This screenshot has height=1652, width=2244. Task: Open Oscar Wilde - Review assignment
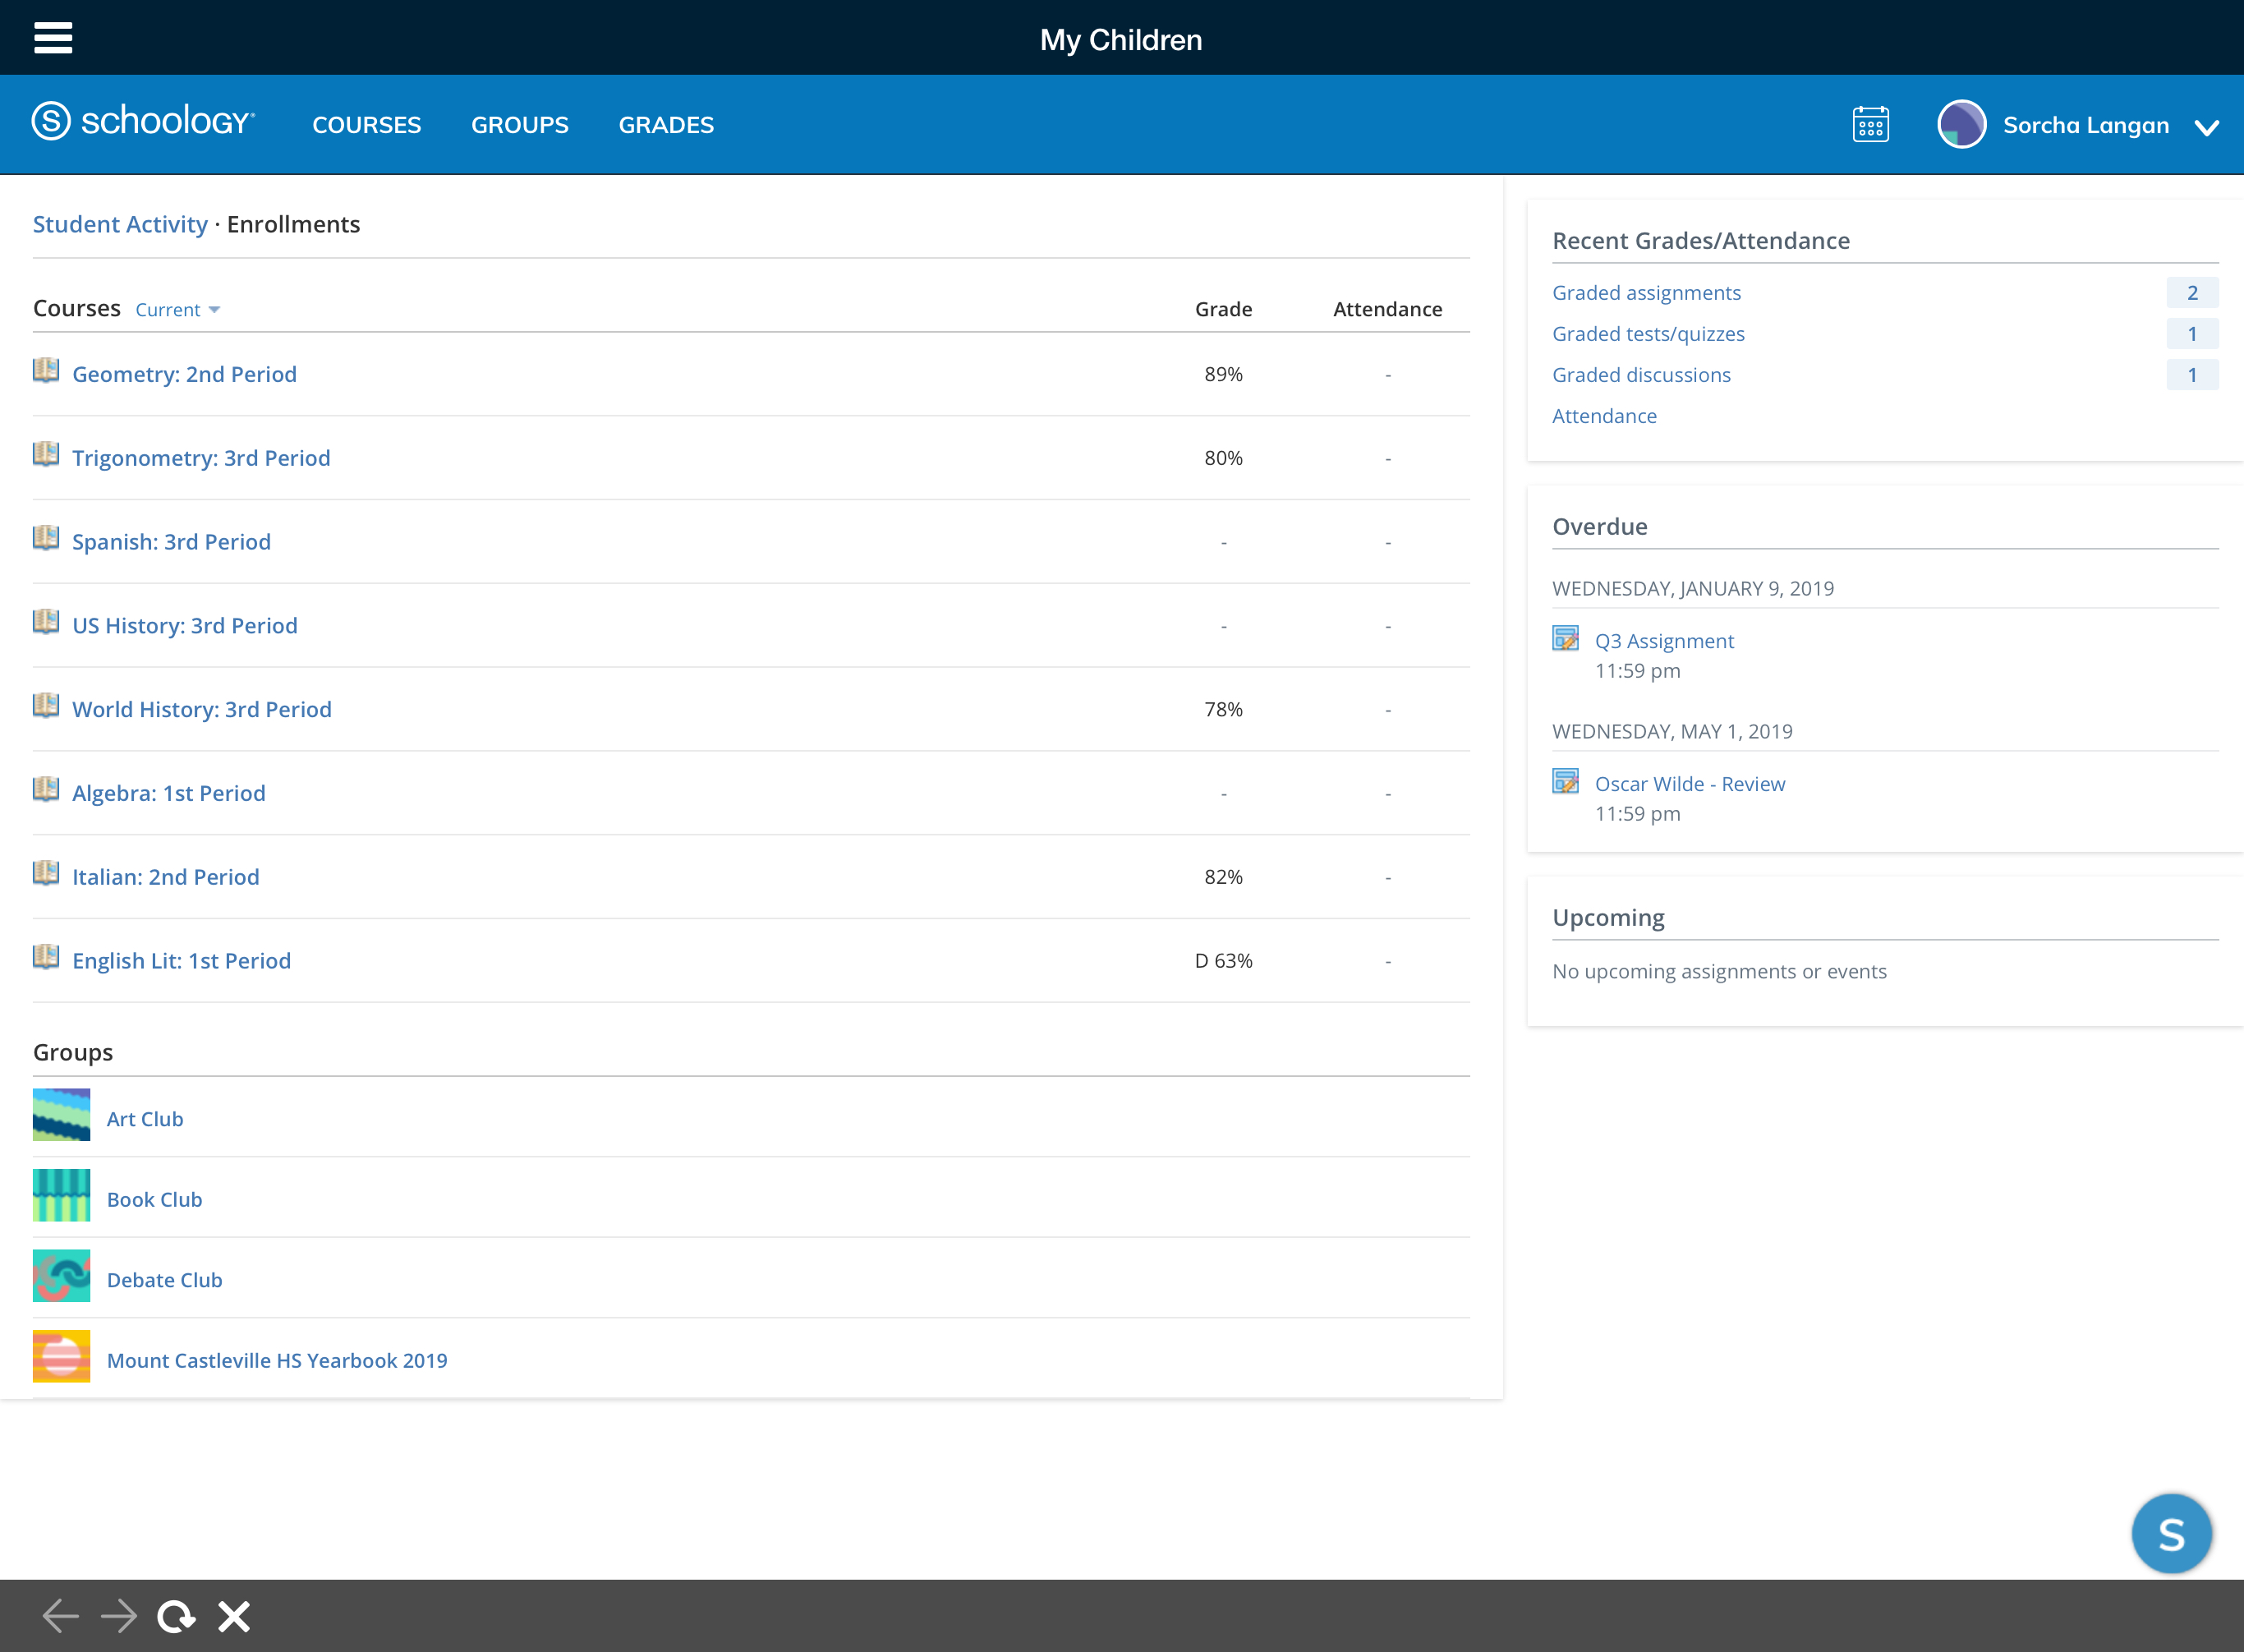pyautogui.click(x=1689, y=784)
